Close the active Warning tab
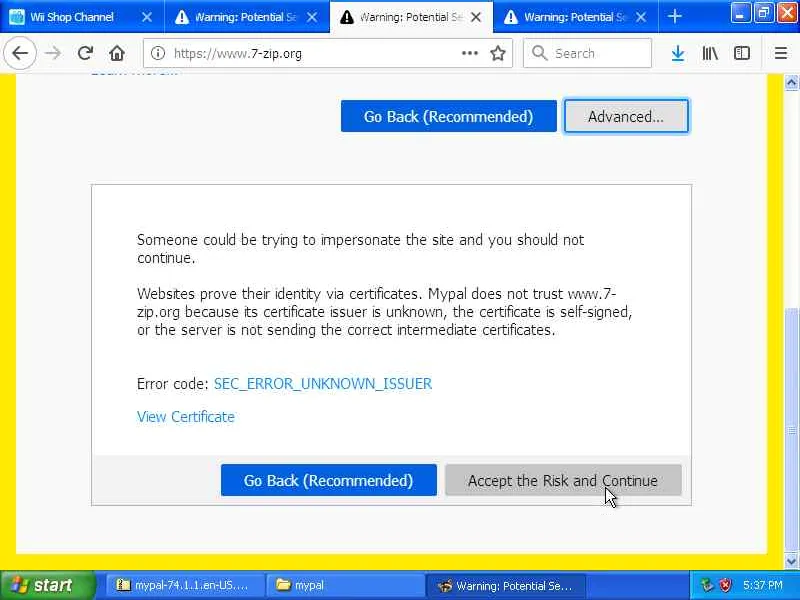The width and height of the screenshot is (800, 600). pyautogui.click(x=476, y=17)
